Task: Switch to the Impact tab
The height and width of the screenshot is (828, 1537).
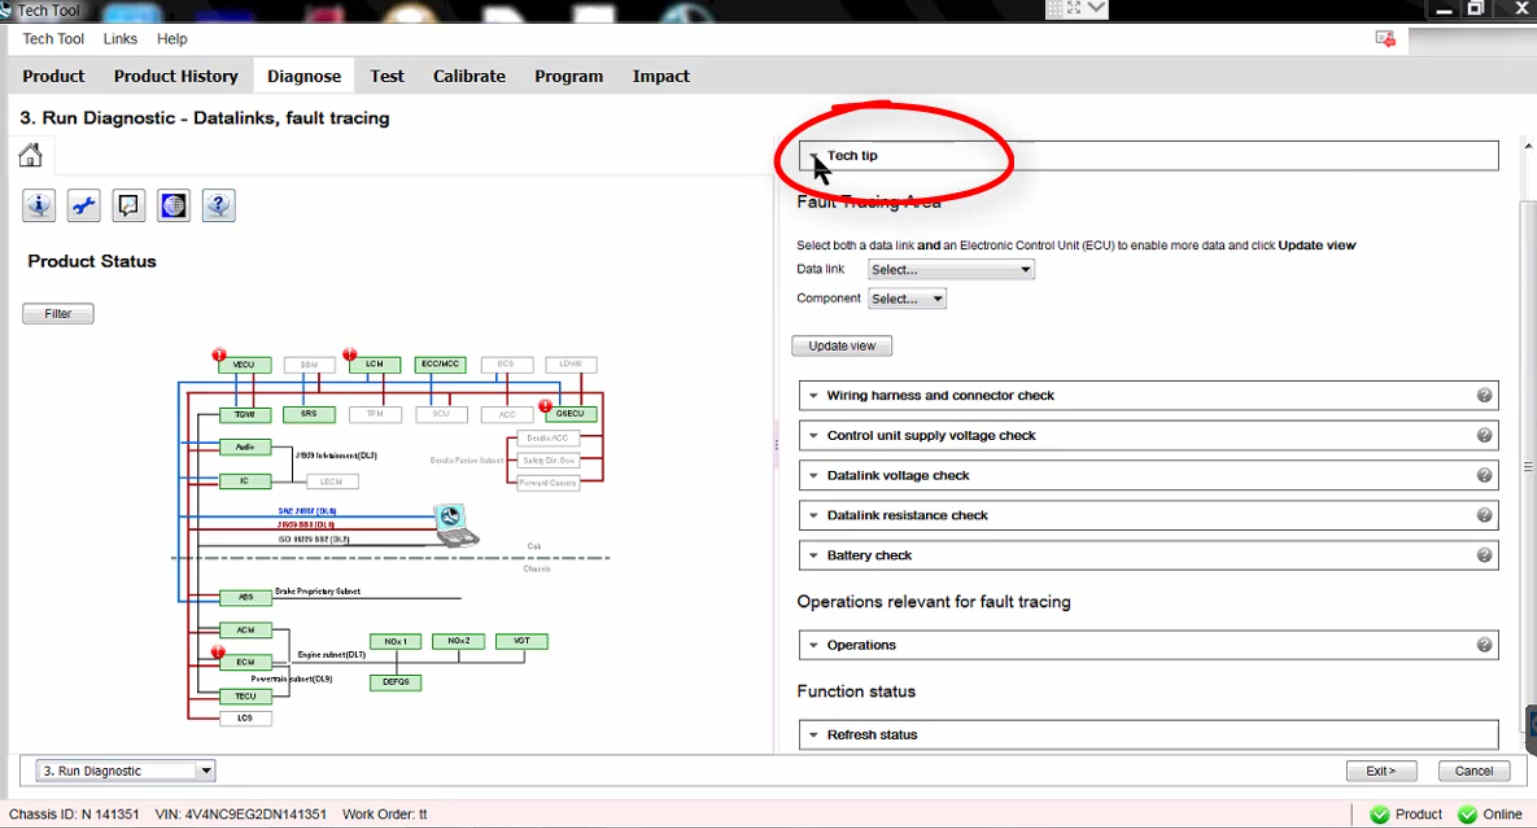Action: click(661, 76)
